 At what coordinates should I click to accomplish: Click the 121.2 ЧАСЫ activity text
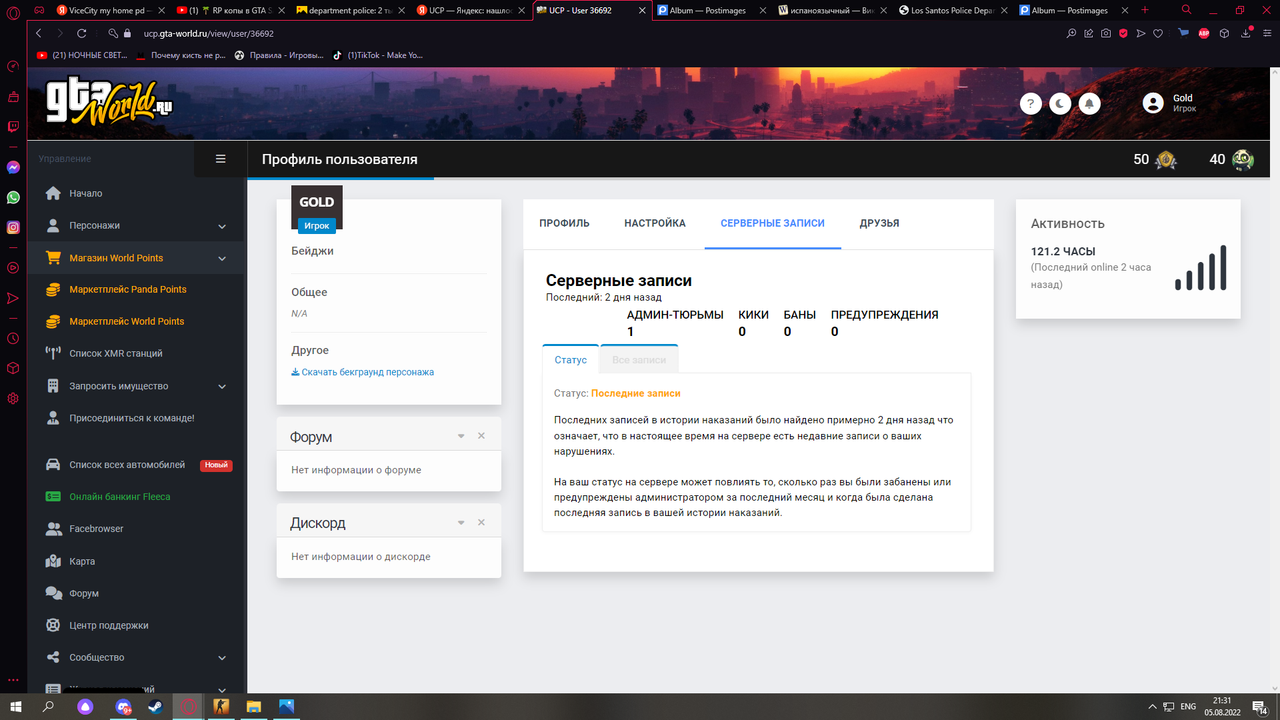tap(1064, 252)
